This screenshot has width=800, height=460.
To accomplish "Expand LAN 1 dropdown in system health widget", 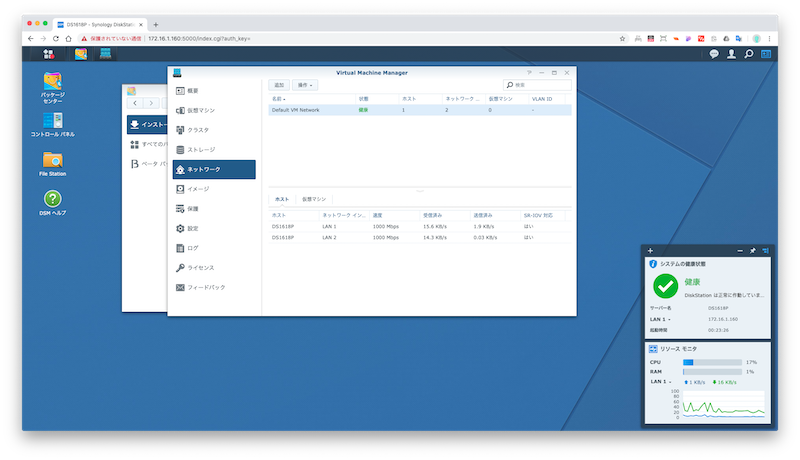I will pyautogui.click(x=660, y=319).
